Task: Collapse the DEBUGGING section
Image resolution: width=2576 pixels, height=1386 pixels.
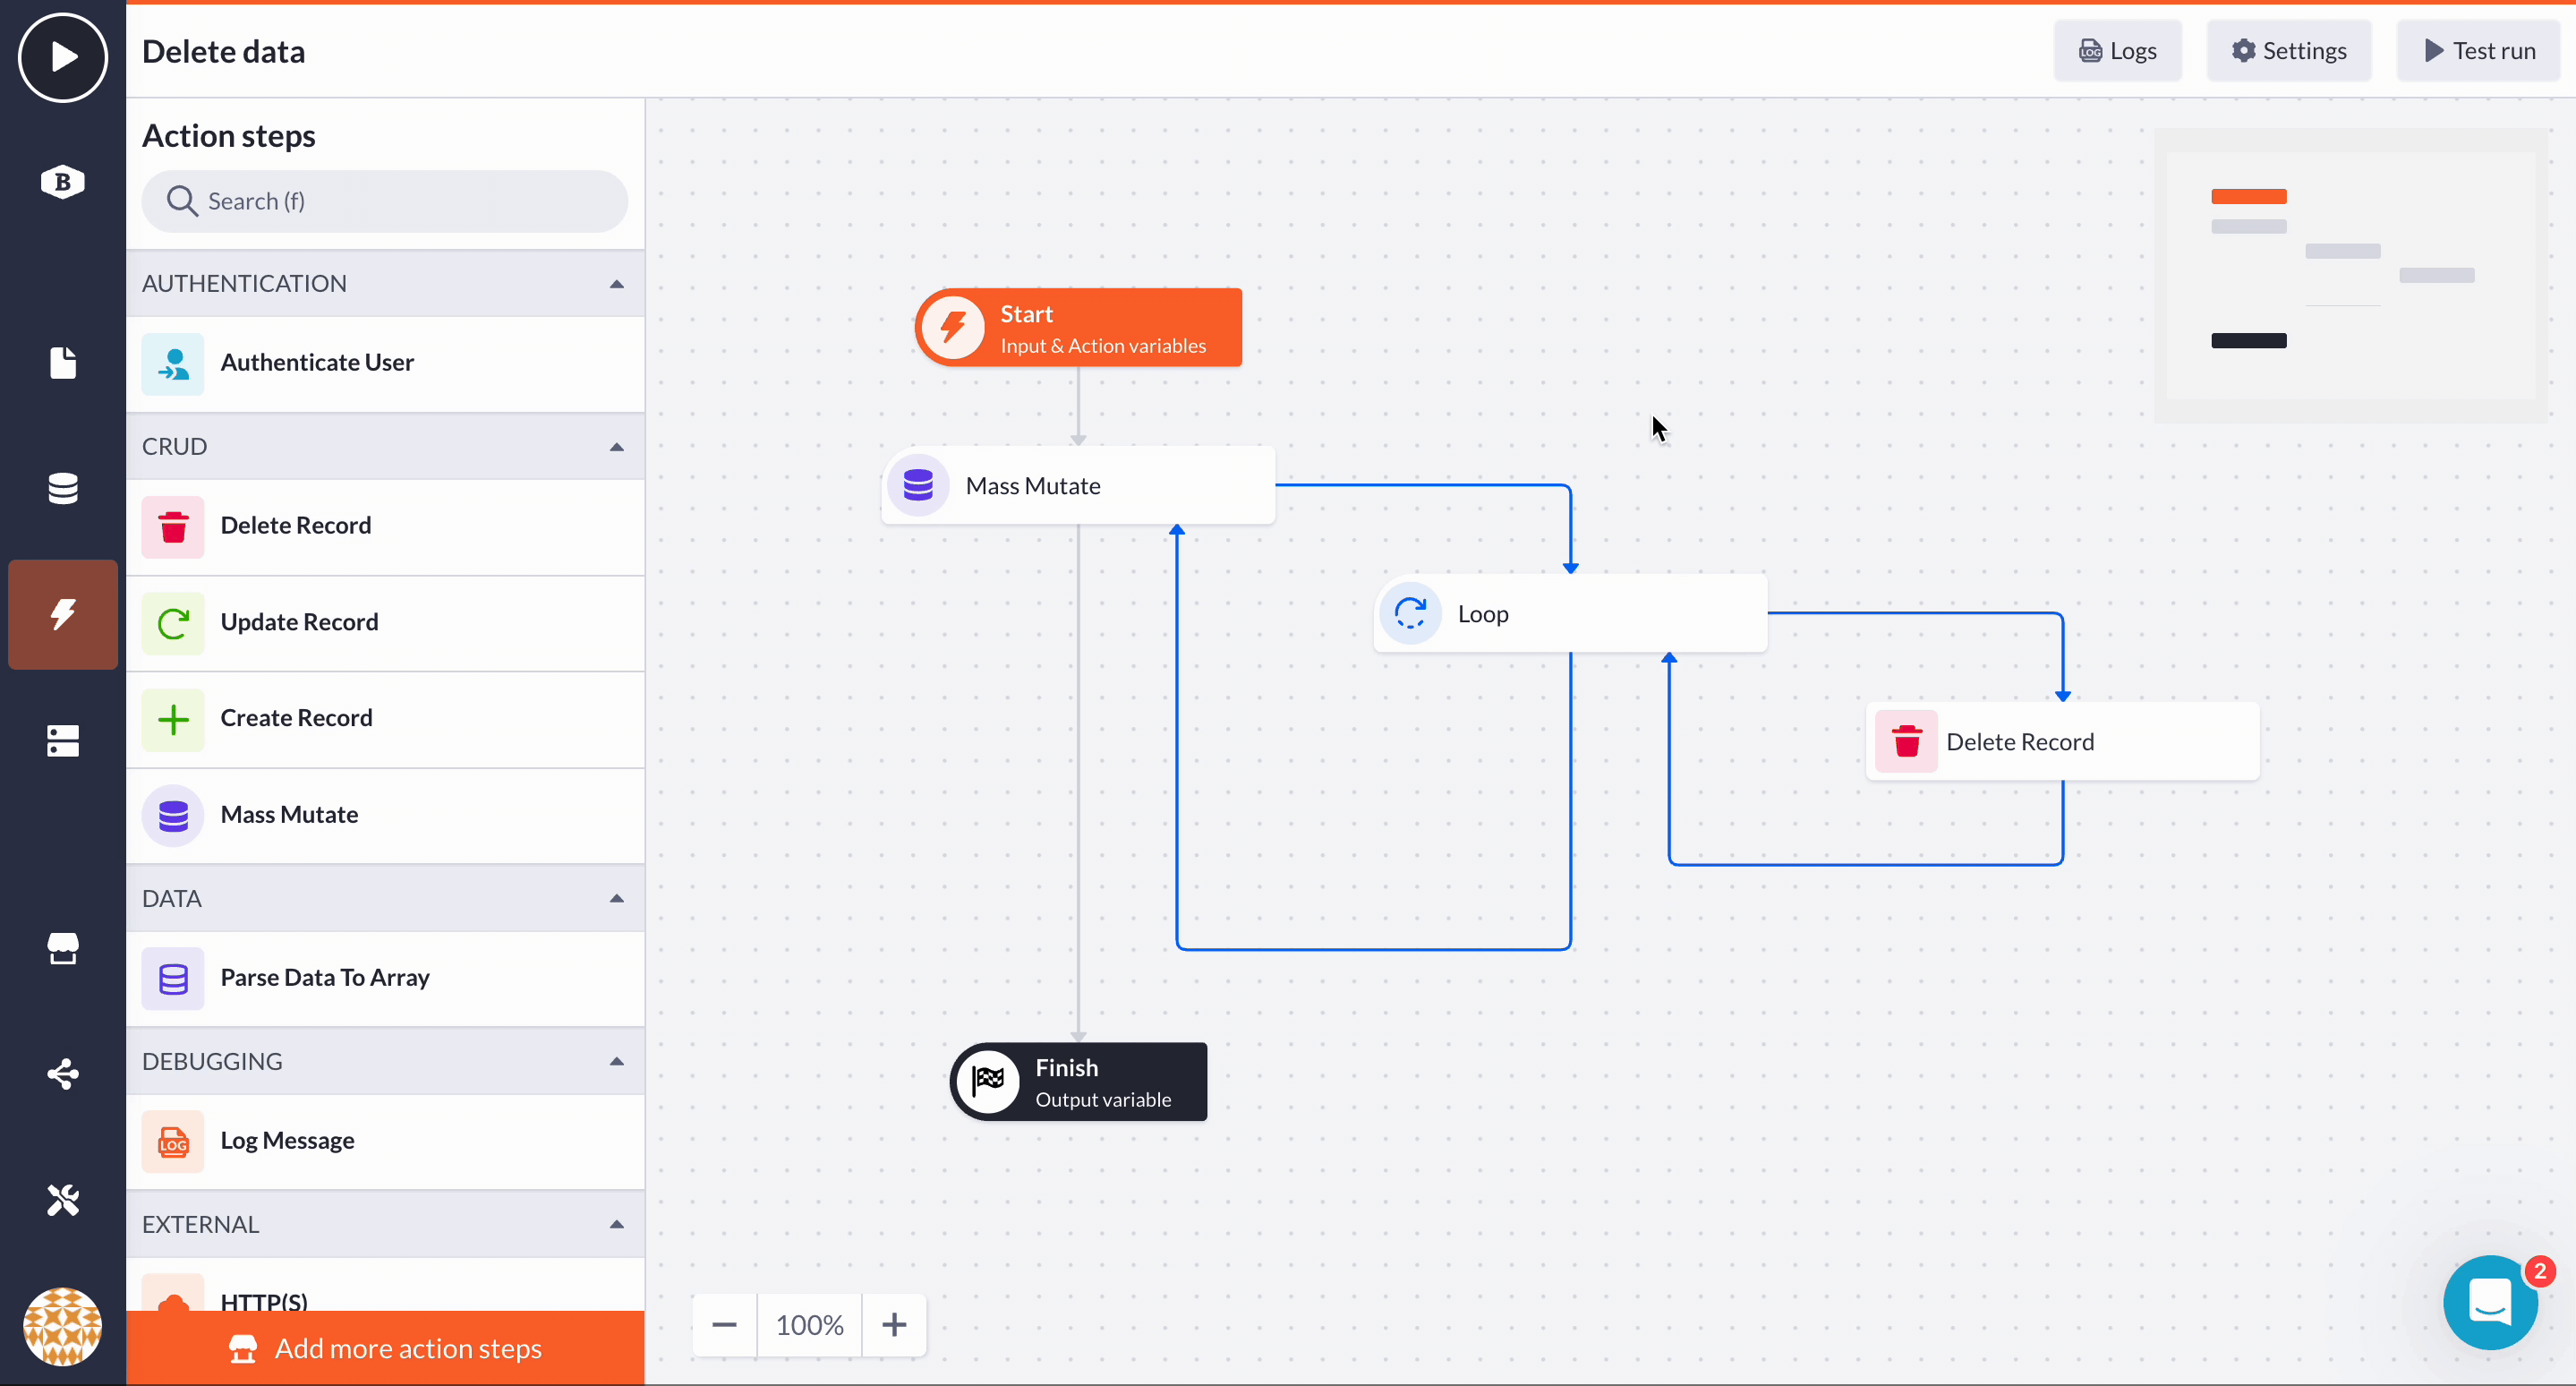Action: (617, 1061)
